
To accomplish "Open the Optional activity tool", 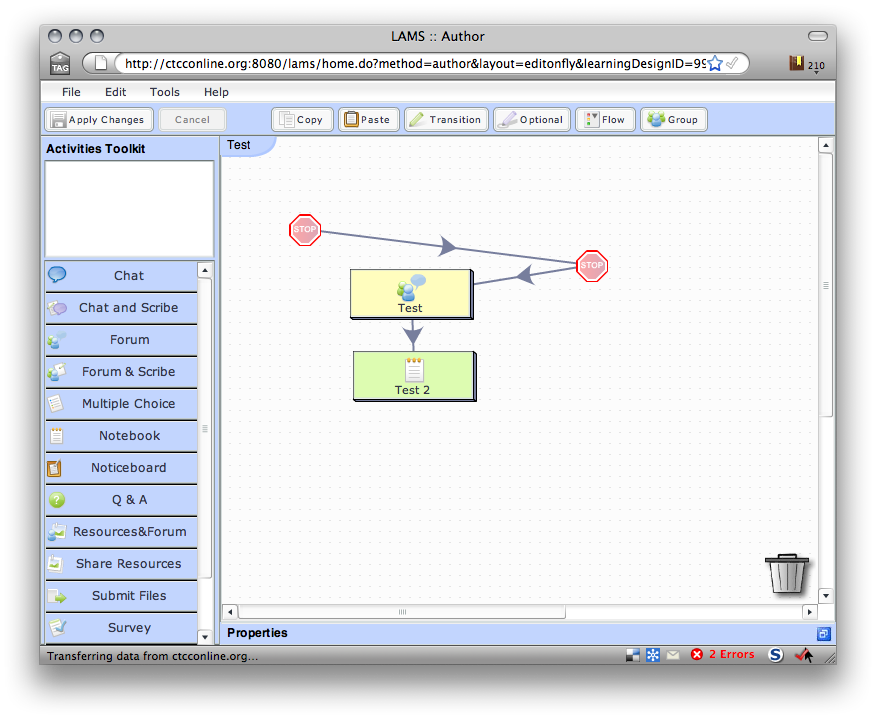I will [531, 120].
